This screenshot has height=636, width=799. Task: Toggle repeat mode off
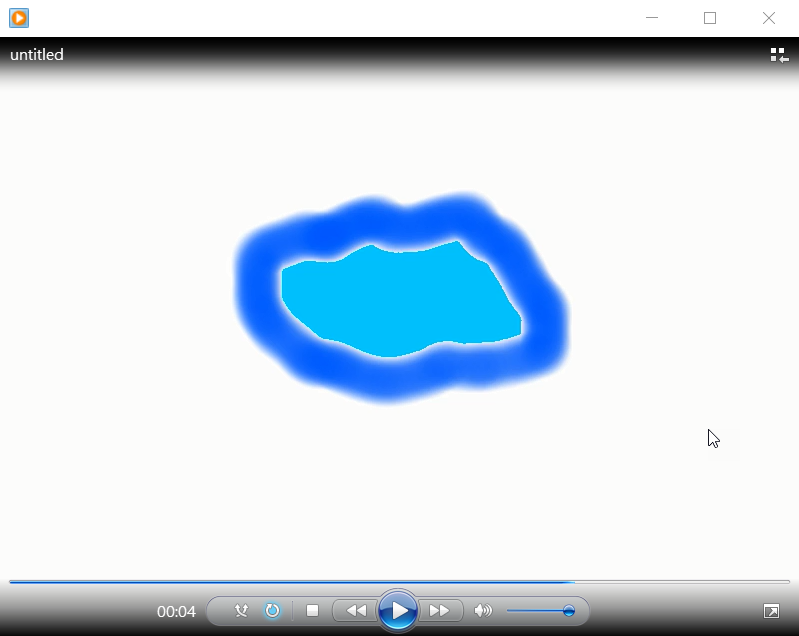click(x=272, y=611)
